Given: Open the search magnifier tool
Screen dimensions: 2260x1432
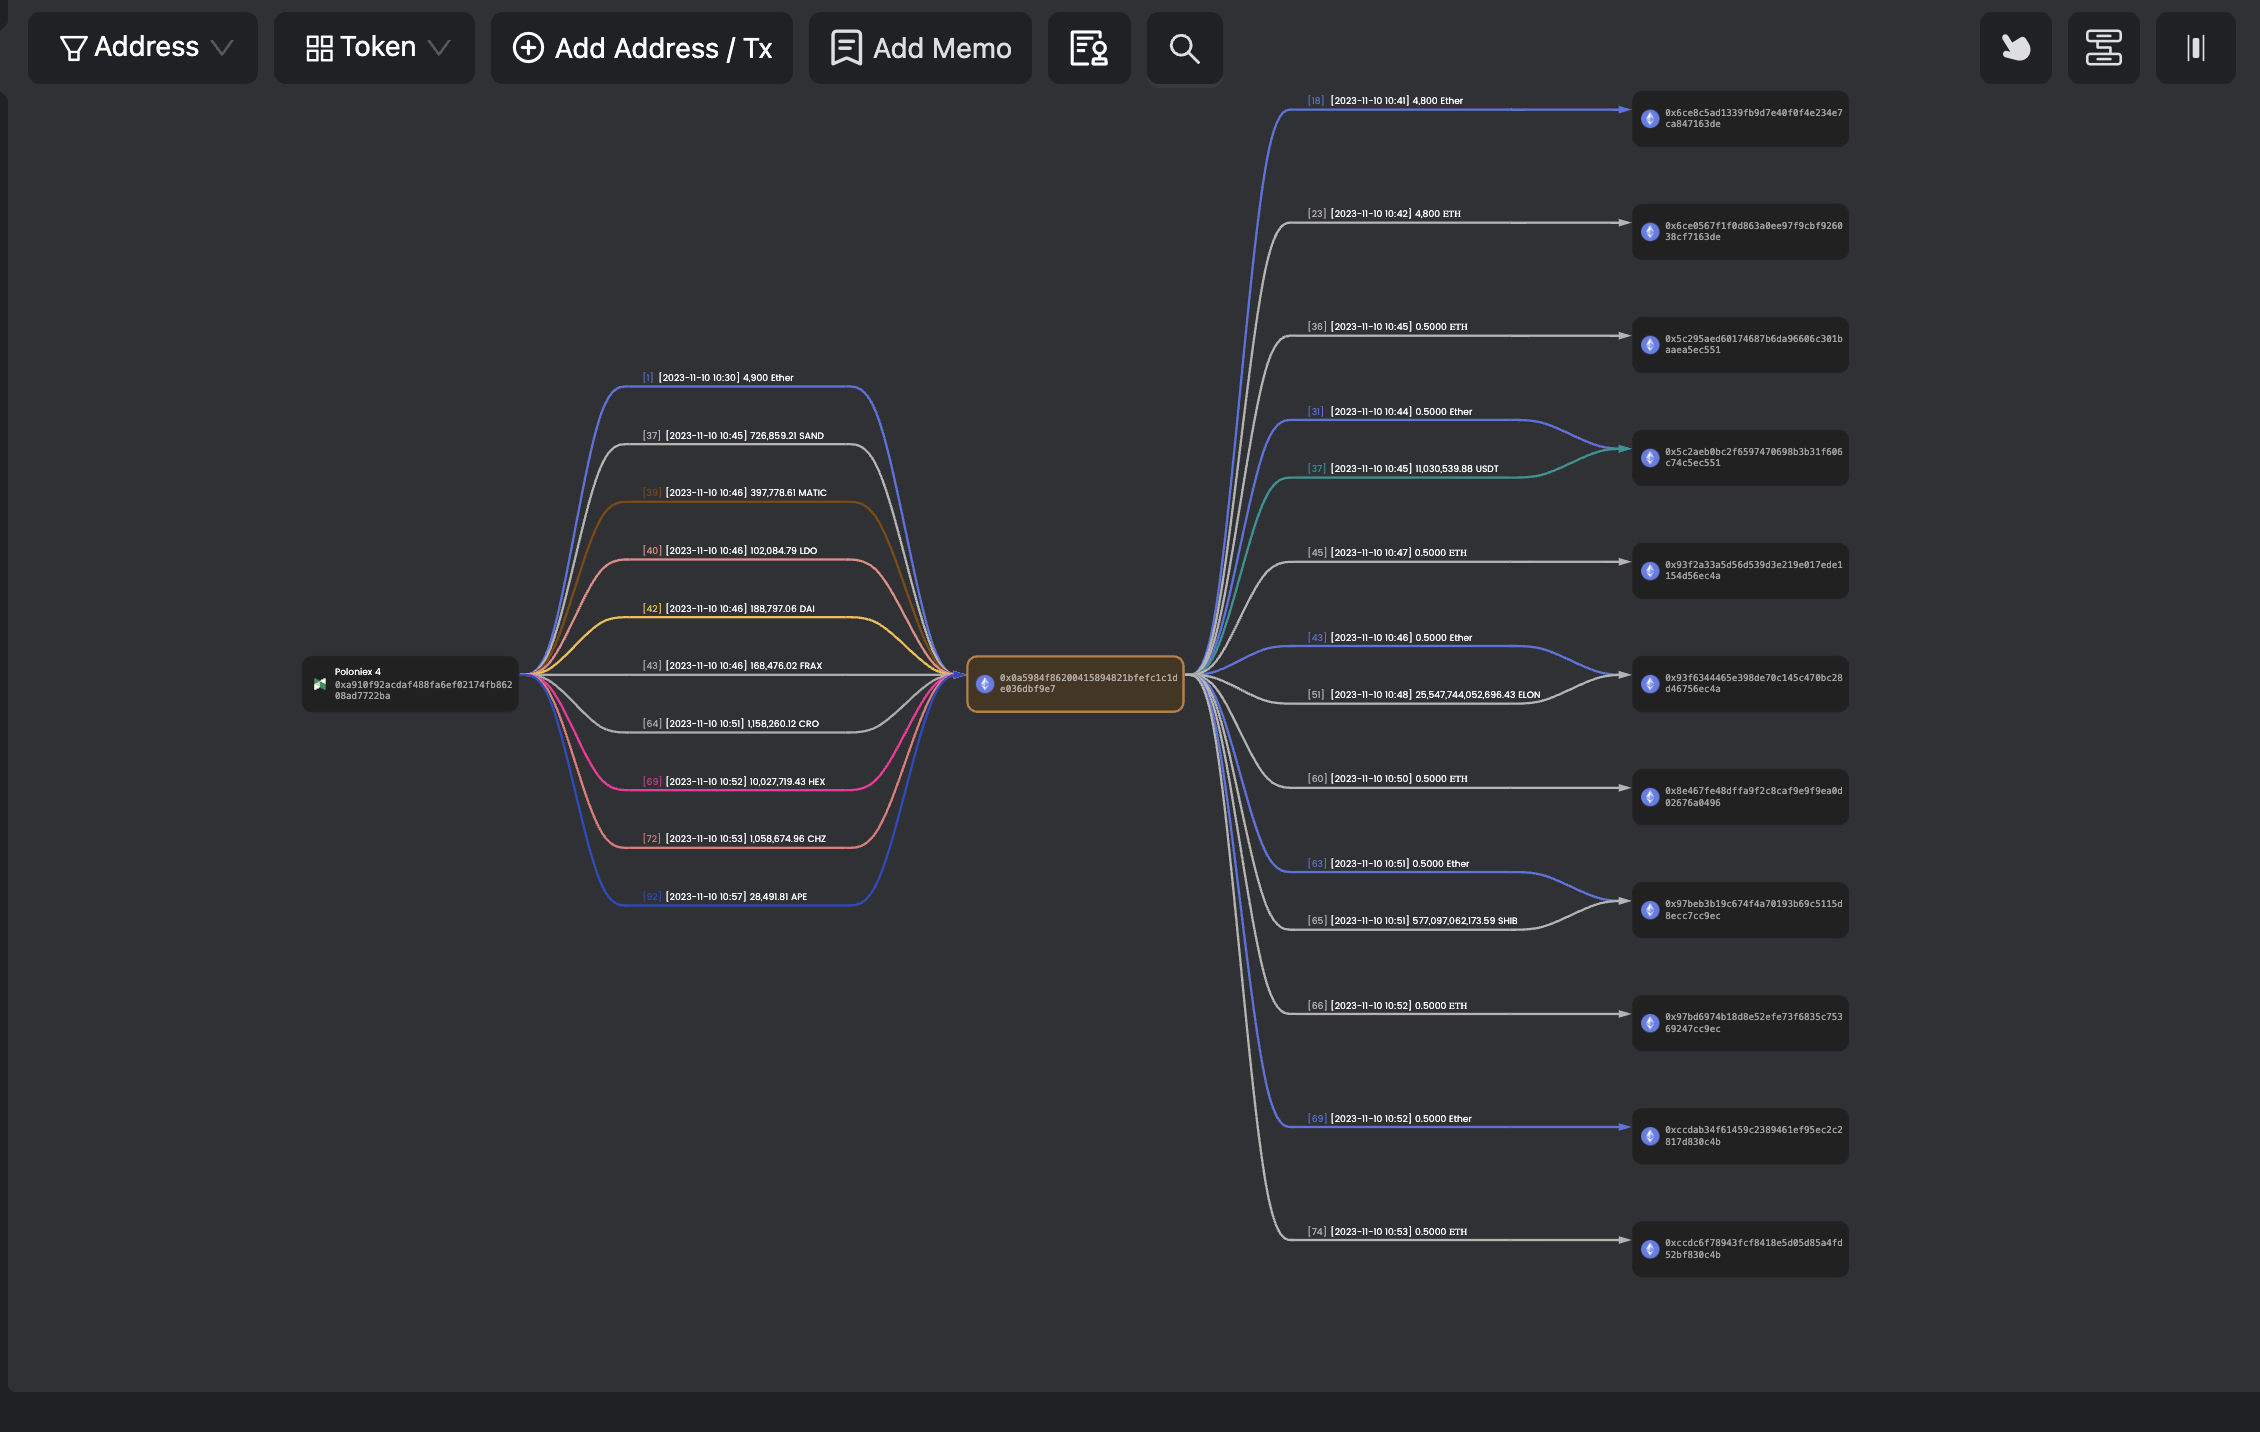Looking at the screenshot, I should (x=1184, y=48).
